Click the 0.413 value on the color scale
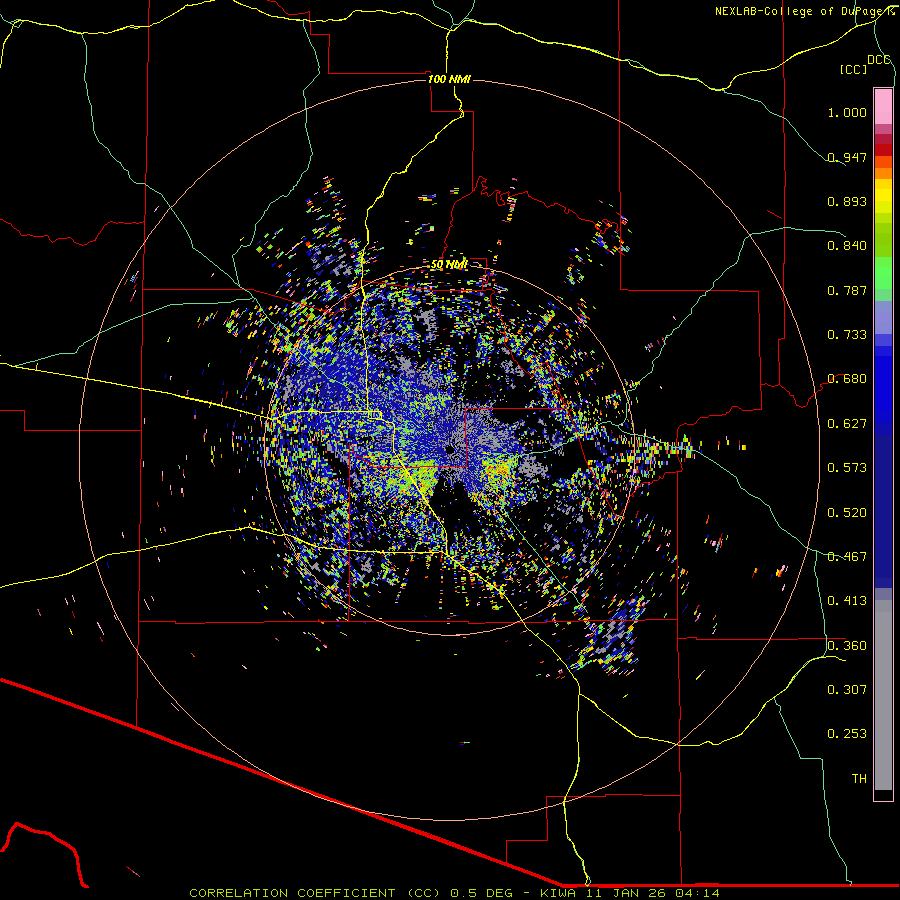The width and height of the screenshot is (900, 900). [x=847, y=601]
